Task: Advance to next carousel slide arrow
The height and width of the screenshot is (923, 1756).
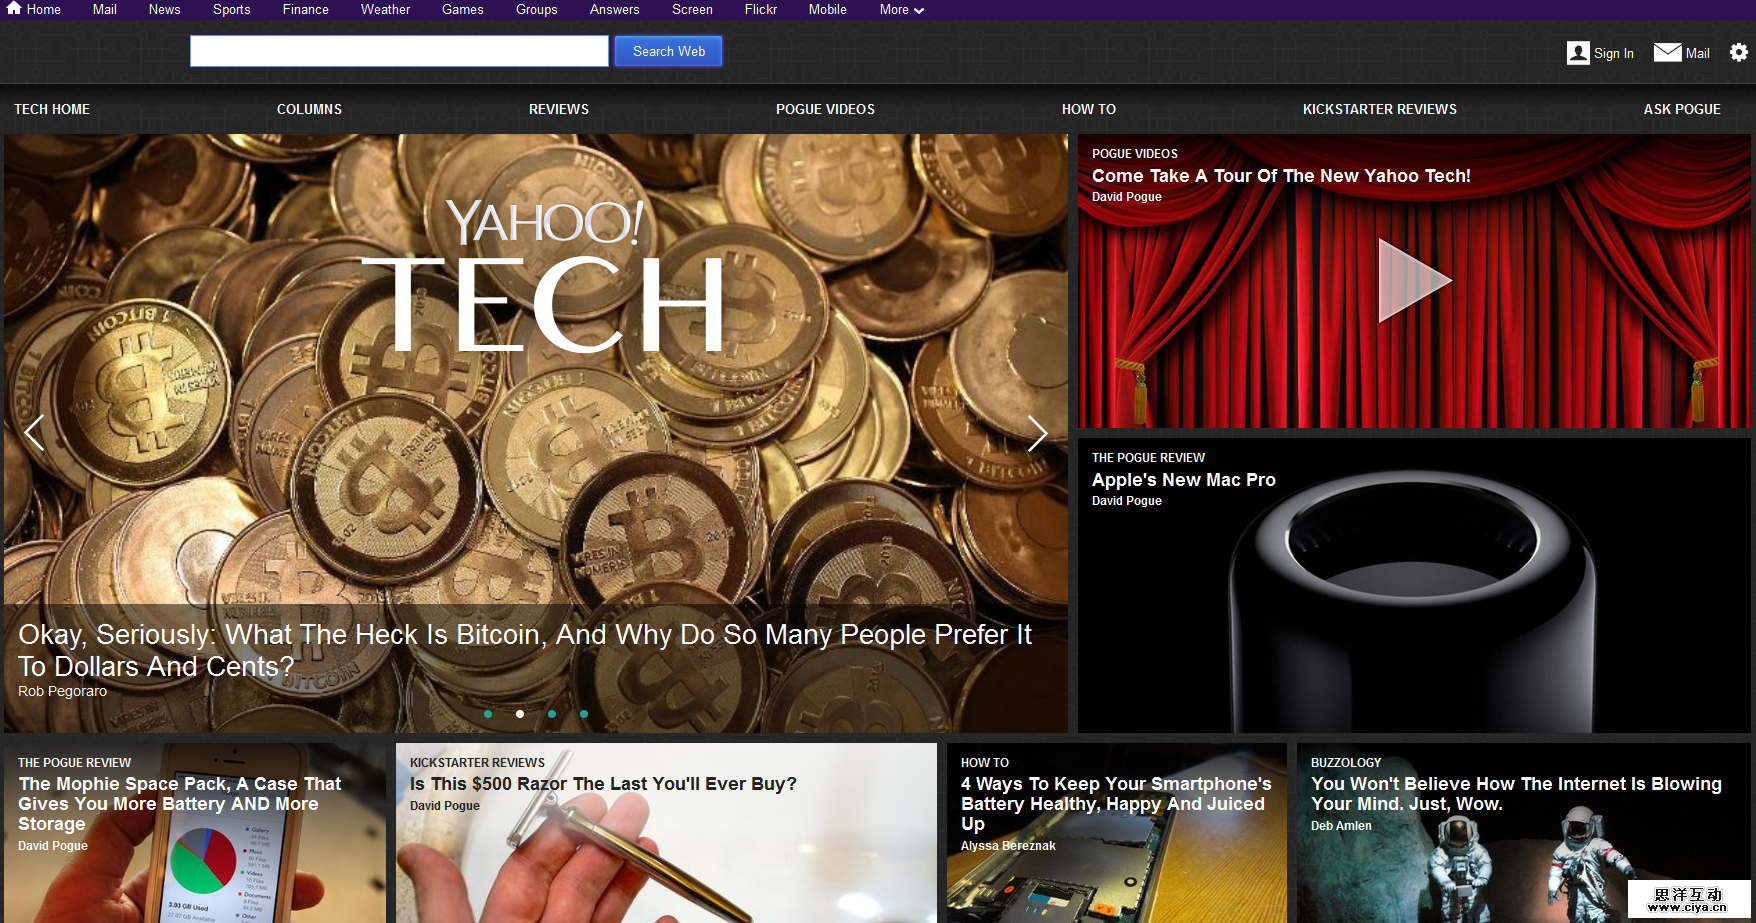Action: point(1037,433)
